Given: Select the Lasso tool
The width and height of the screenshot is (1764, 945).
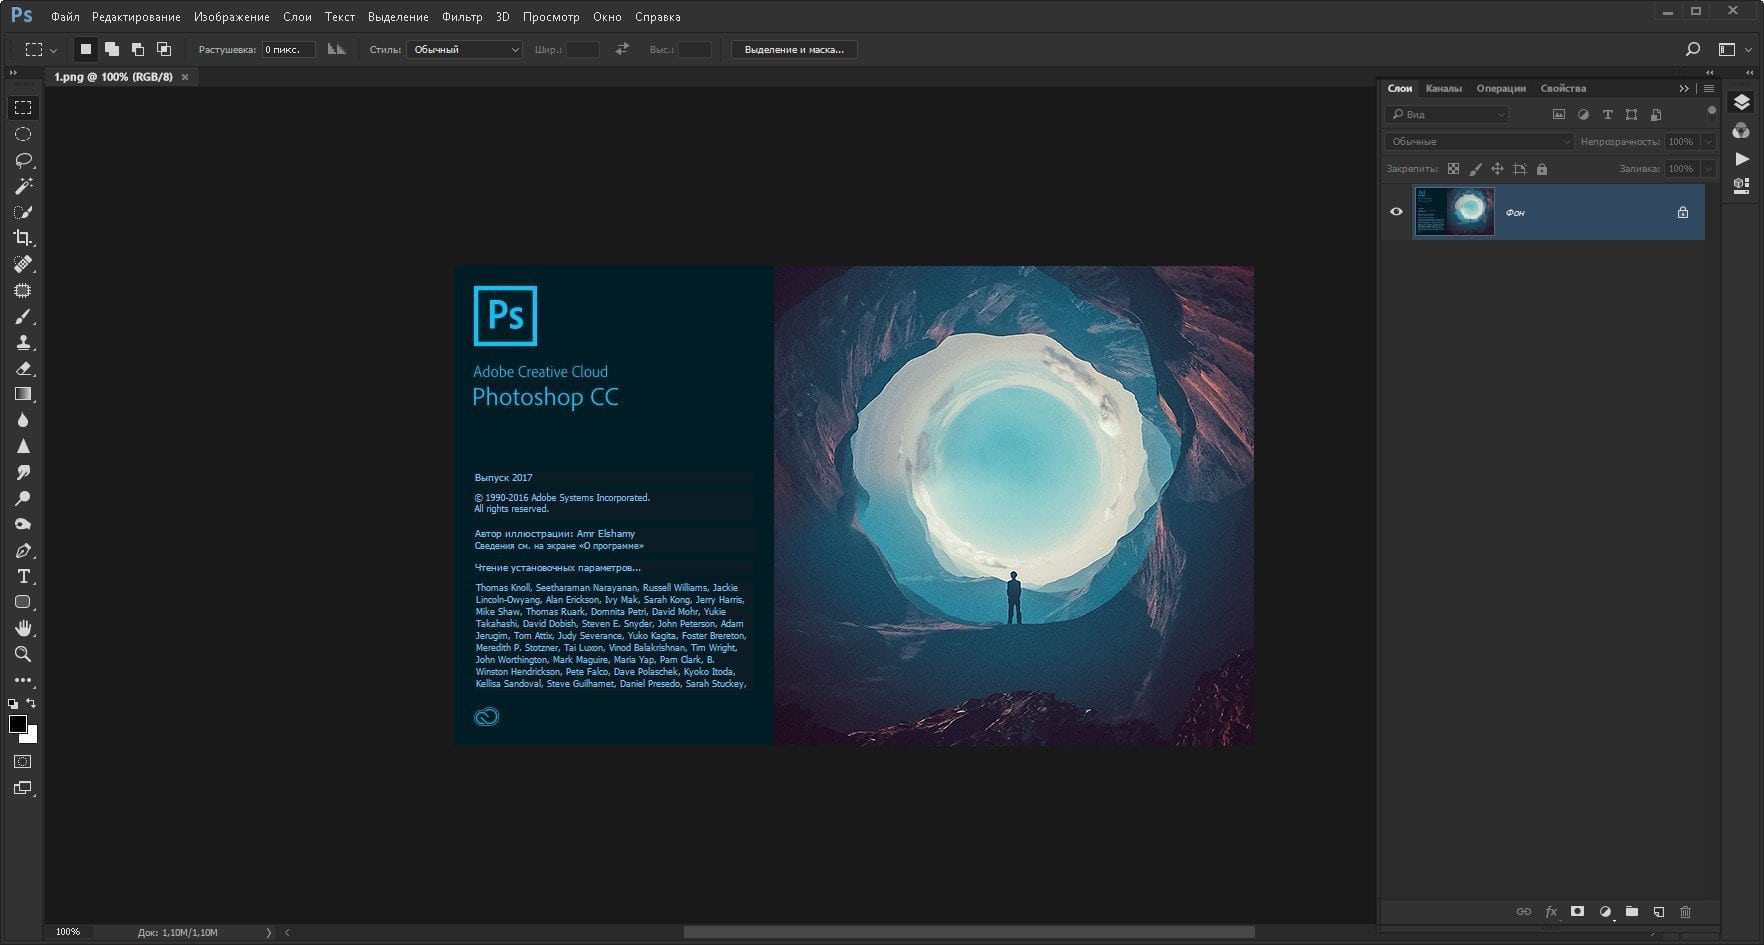Looking at the screenshot, I should 23,160.
